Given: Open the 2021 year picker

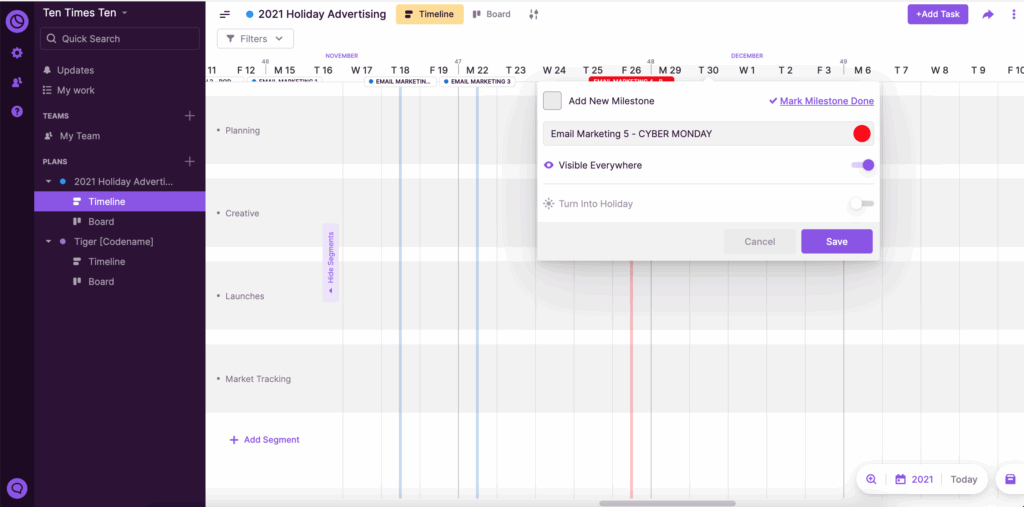Looking at the screenshot, I should click(914, 479).
